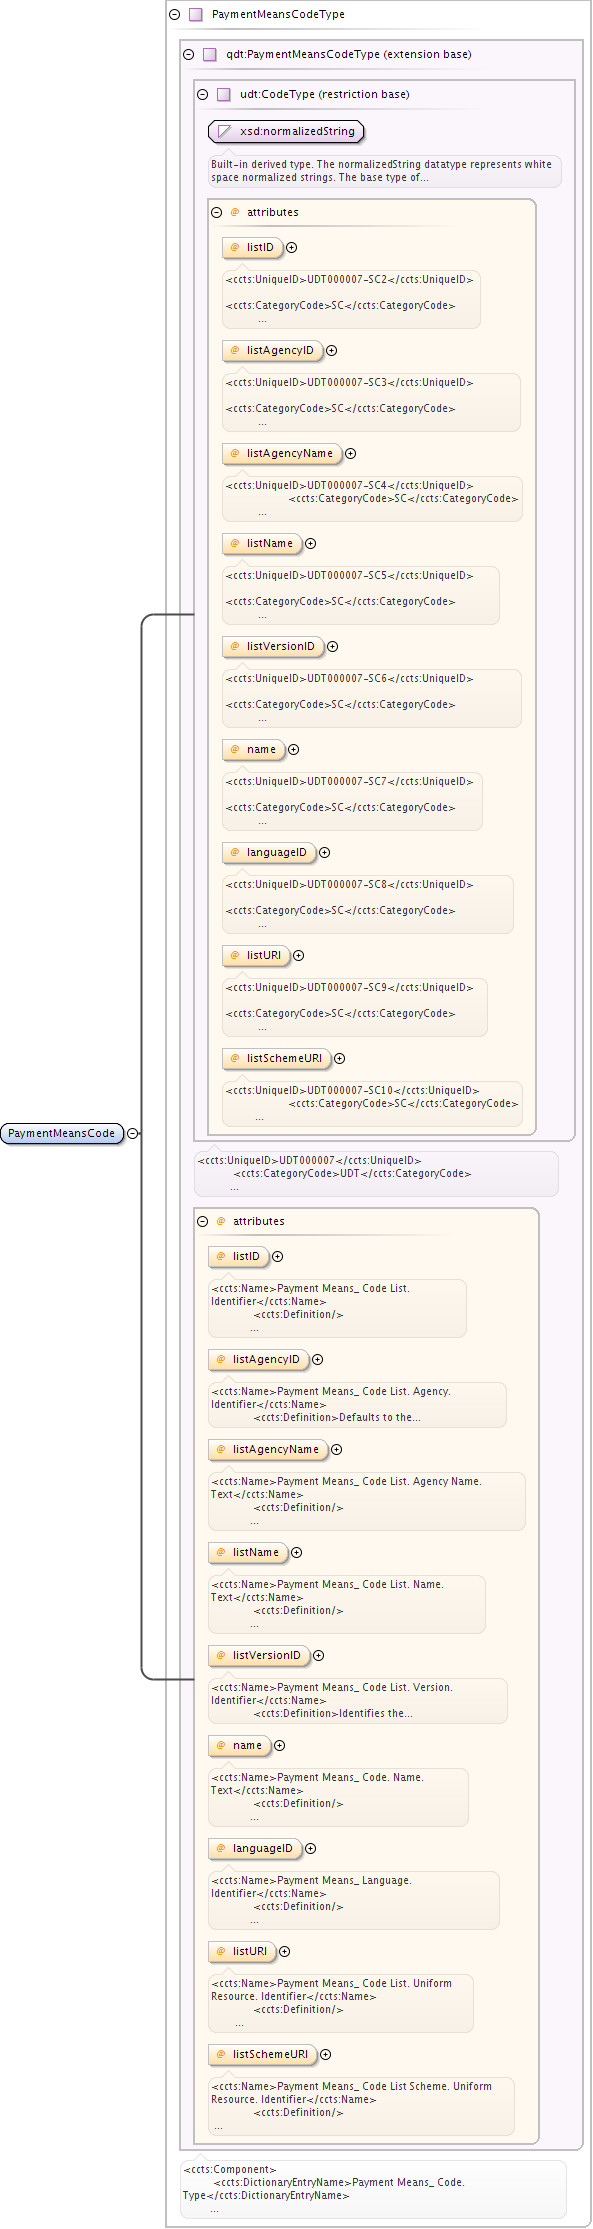Screen dimensions: 593x2229
Task: Expand plus icon beside upper listAgencyID
Action: [332, 351]
